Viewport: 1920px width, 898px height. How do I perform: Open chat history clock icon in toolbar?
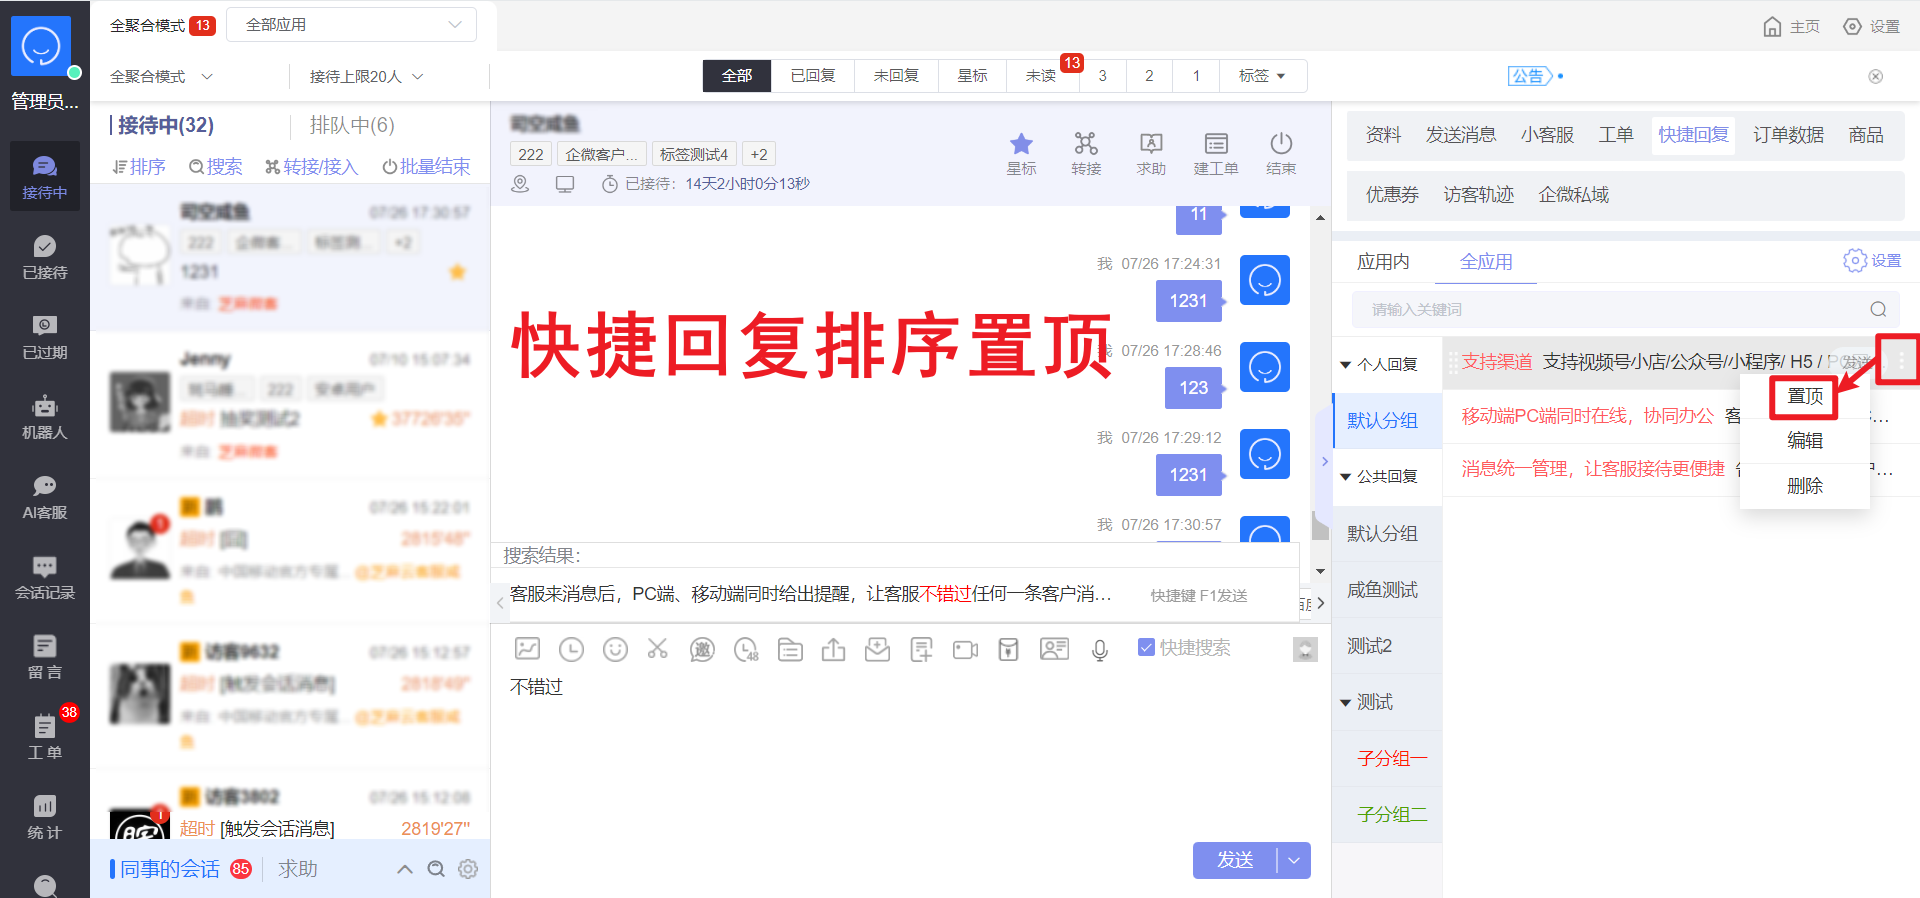(571, 649)
